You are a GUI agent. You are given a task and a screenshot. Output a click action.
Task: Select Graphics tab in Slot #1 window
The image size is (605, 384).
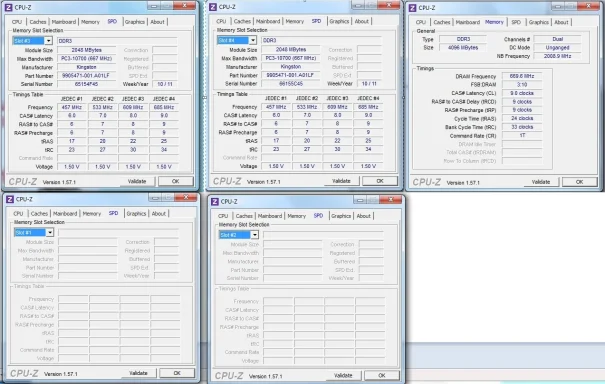point(136,214)
